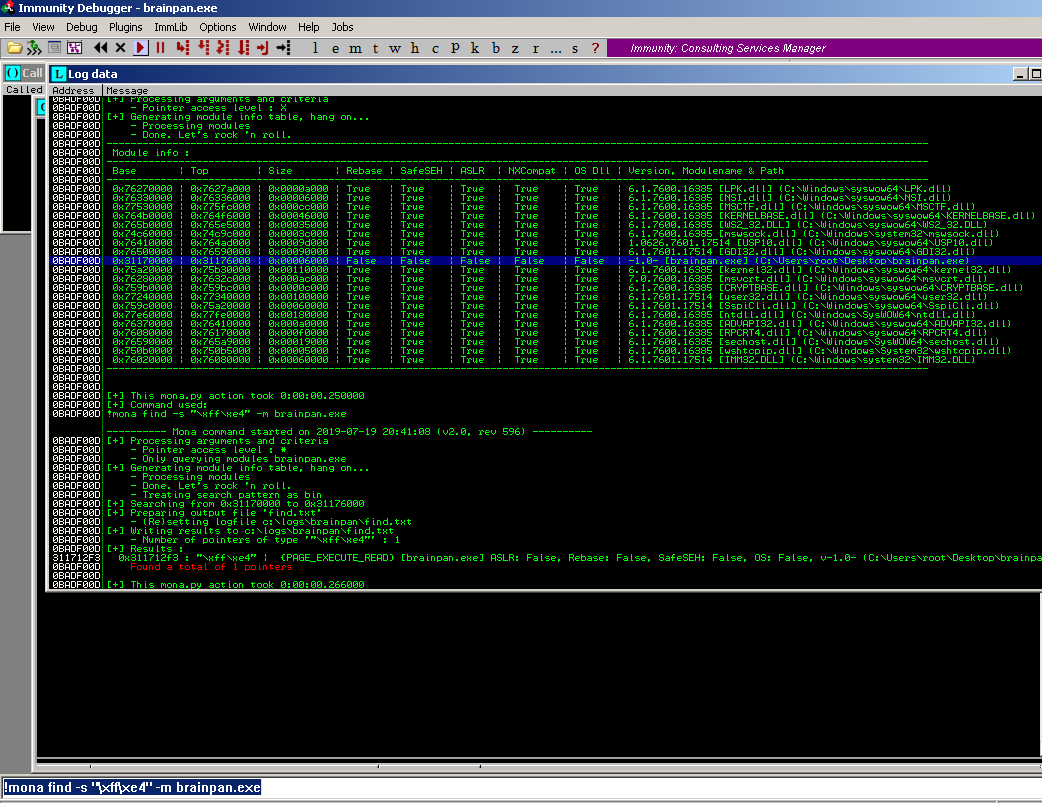Close the debugged program with the X icon
Screen dimensions: 1042x803
pos(120,48)
